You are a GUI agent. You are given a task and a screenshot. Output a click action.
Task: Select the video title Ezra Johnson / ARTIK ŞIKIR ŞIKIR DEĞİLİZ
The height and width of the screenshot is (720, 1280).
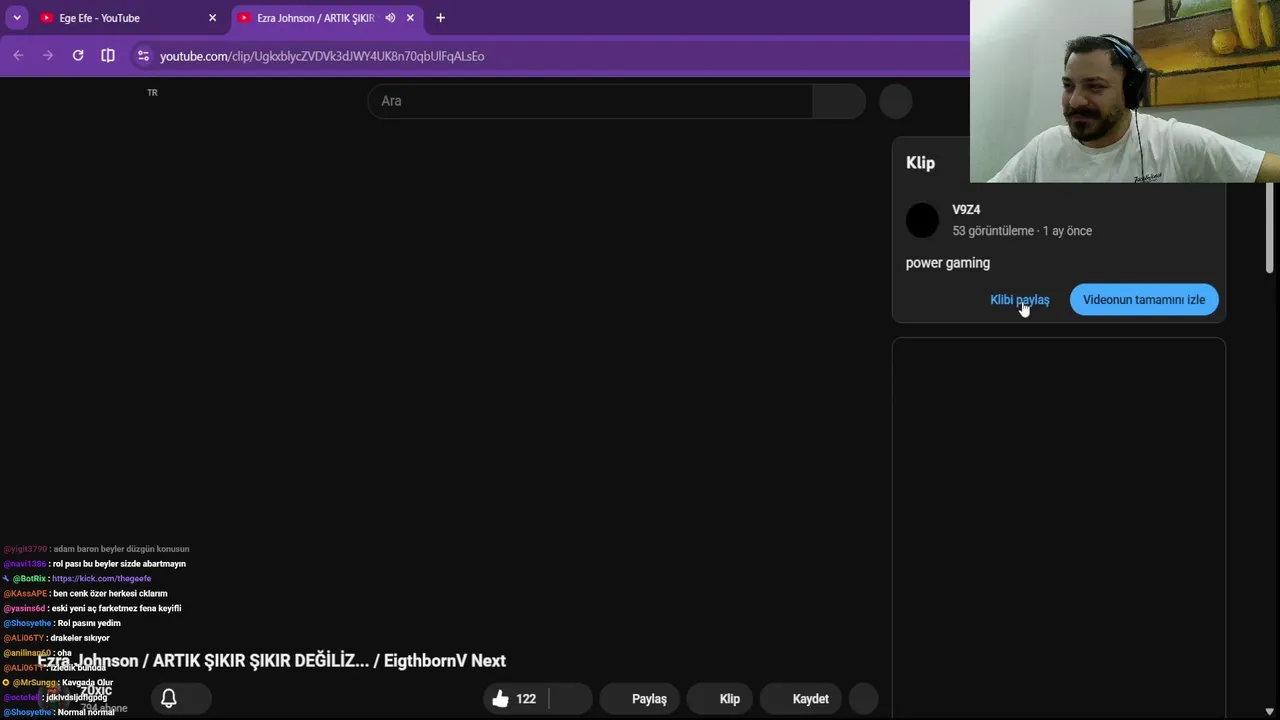click(271, 661)
